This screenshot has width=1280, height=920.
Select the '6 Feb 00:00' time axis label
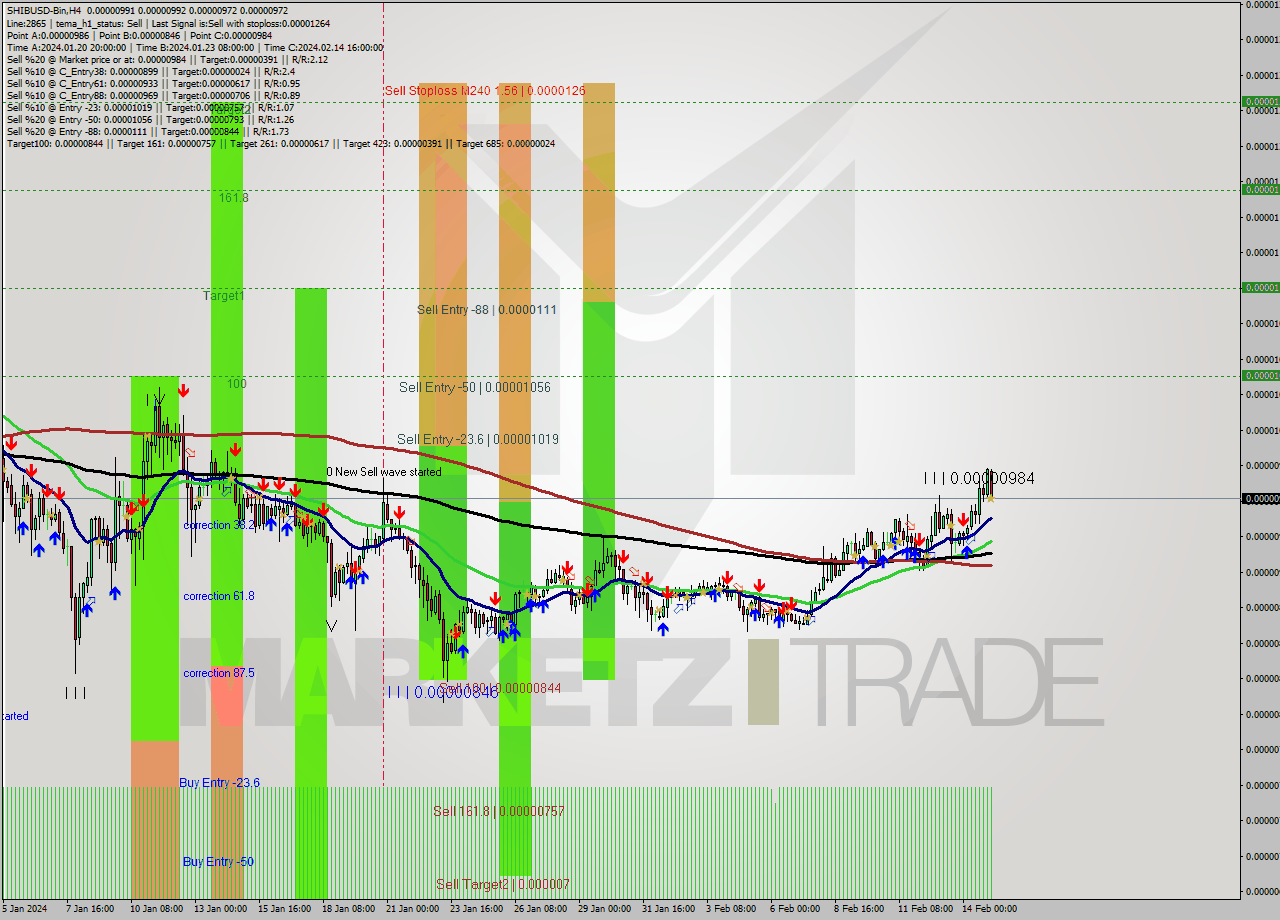795,909
